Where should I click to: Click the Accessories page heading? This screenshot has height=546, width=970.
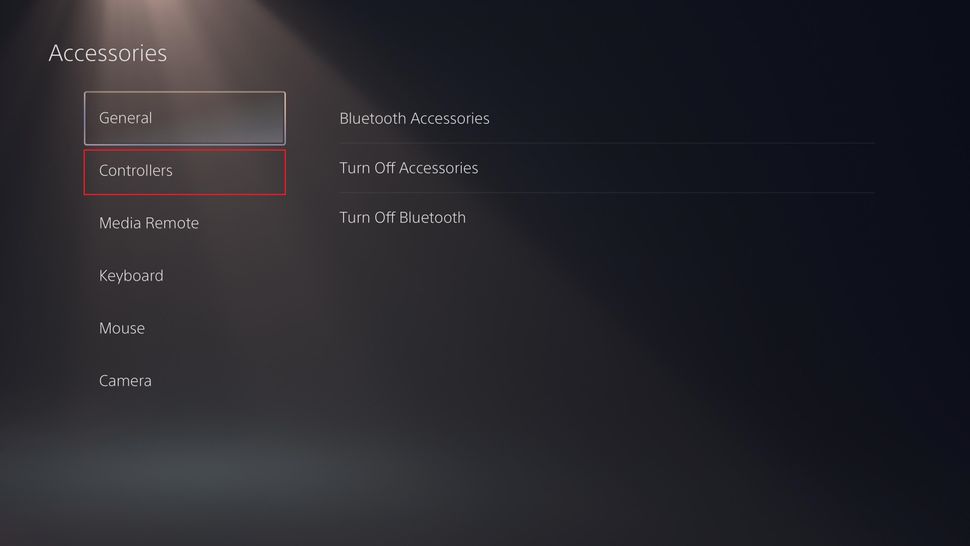[108, 53]
